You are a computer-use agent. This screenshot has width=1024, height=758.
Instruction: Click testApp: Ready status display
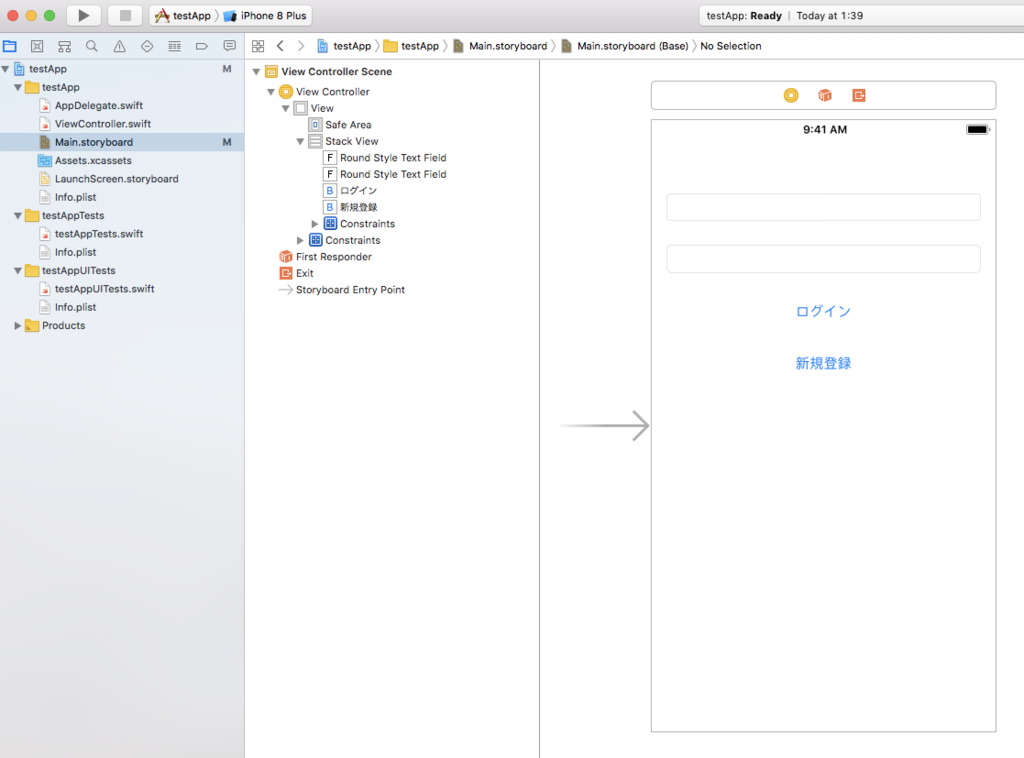pos(744,16)
